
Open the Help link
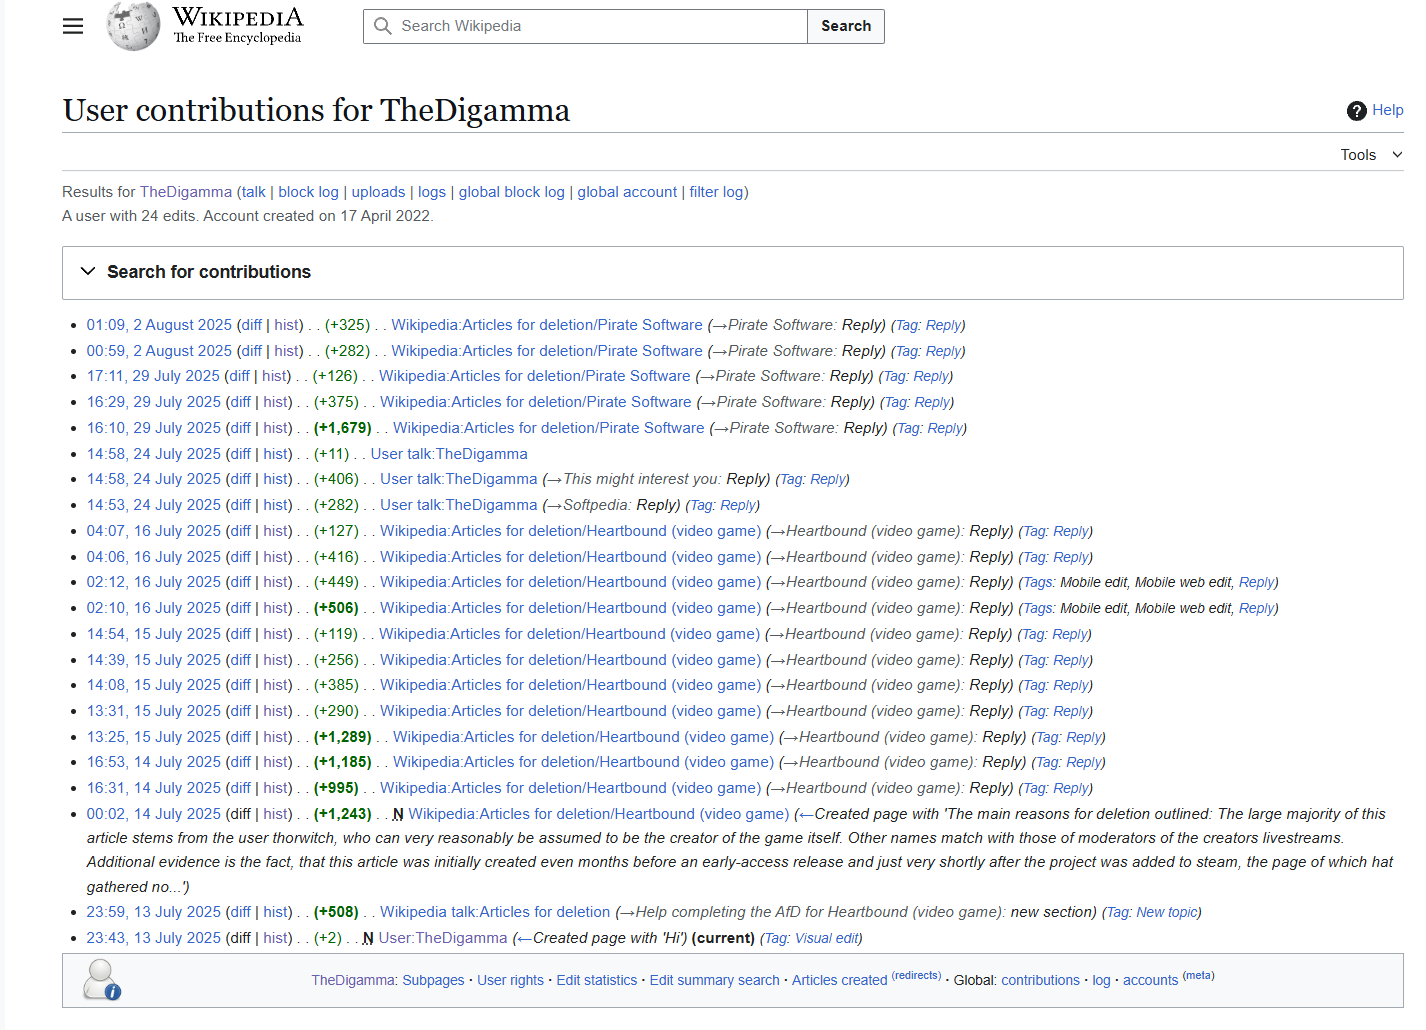[x=1387, y=110]
